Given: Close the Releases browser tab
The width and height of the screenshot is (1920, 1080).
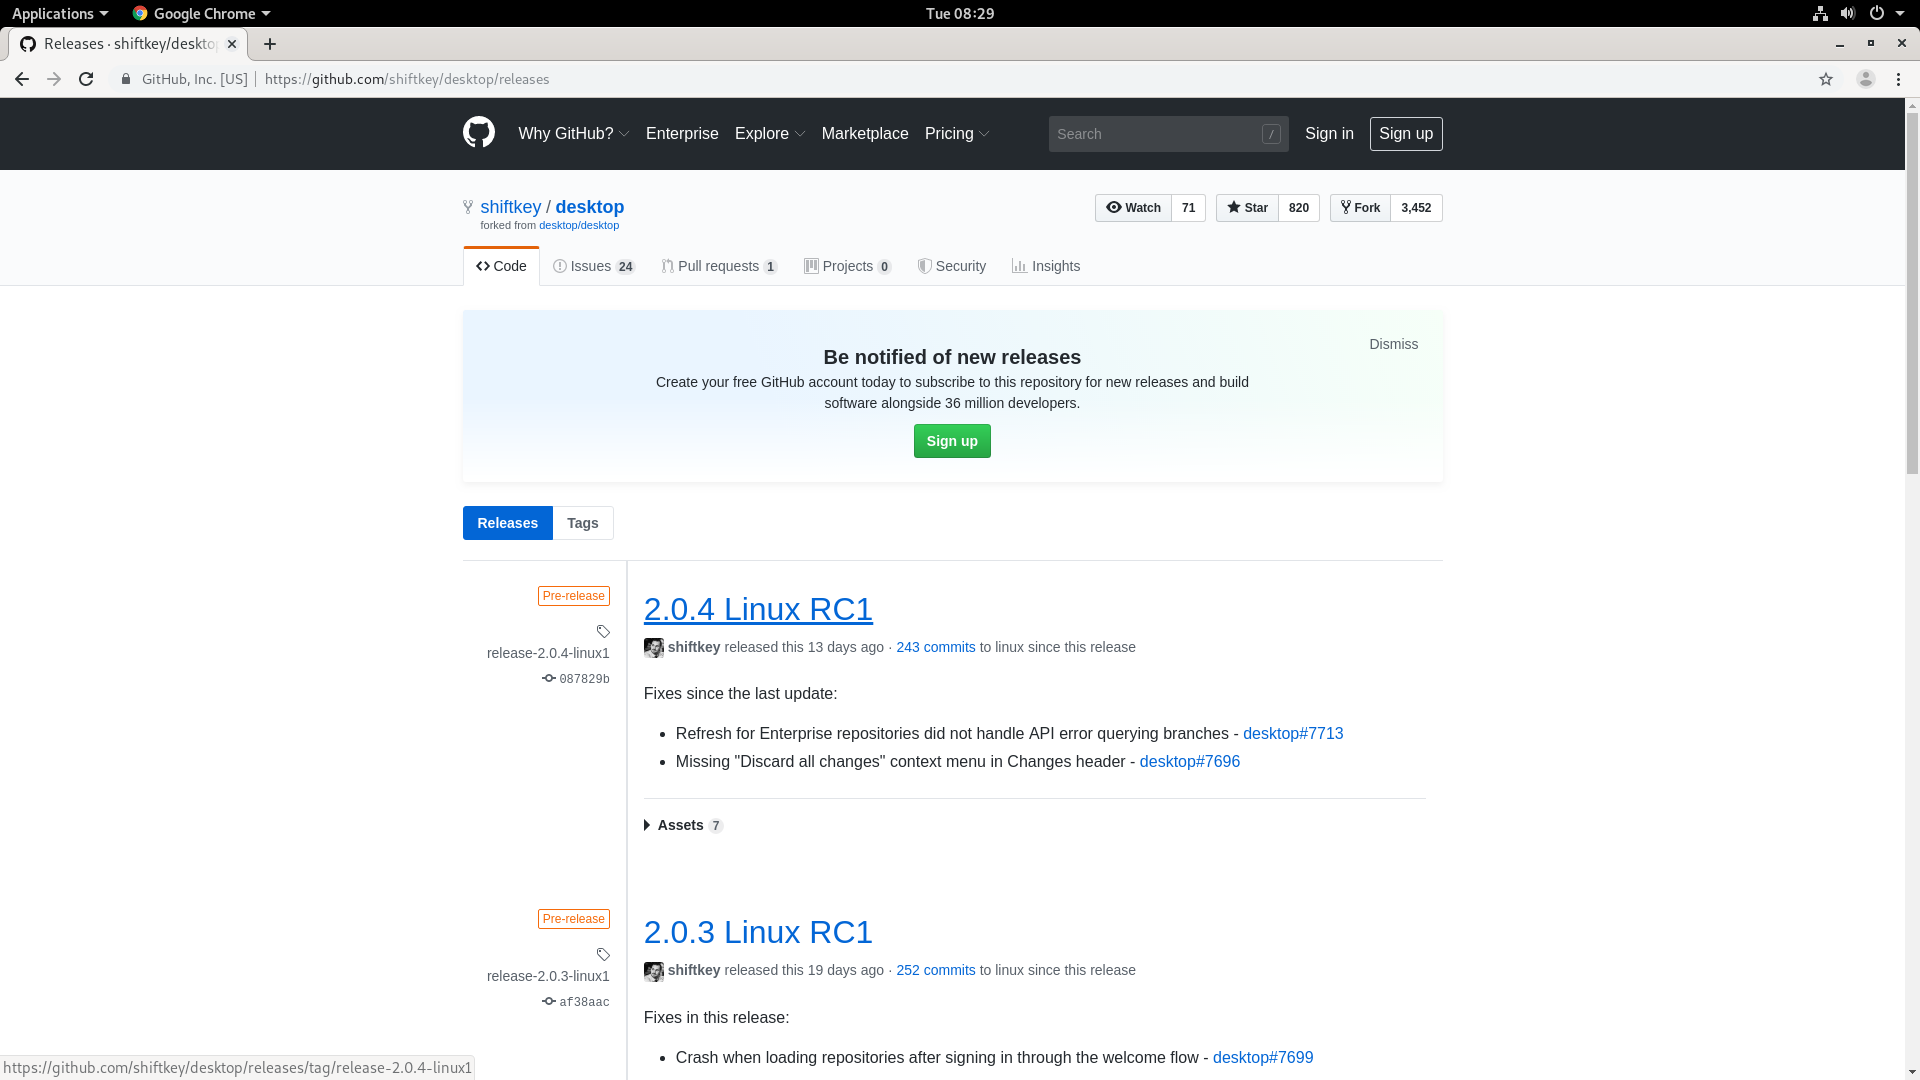Looking at the screenshot, I should pos(232,44).
